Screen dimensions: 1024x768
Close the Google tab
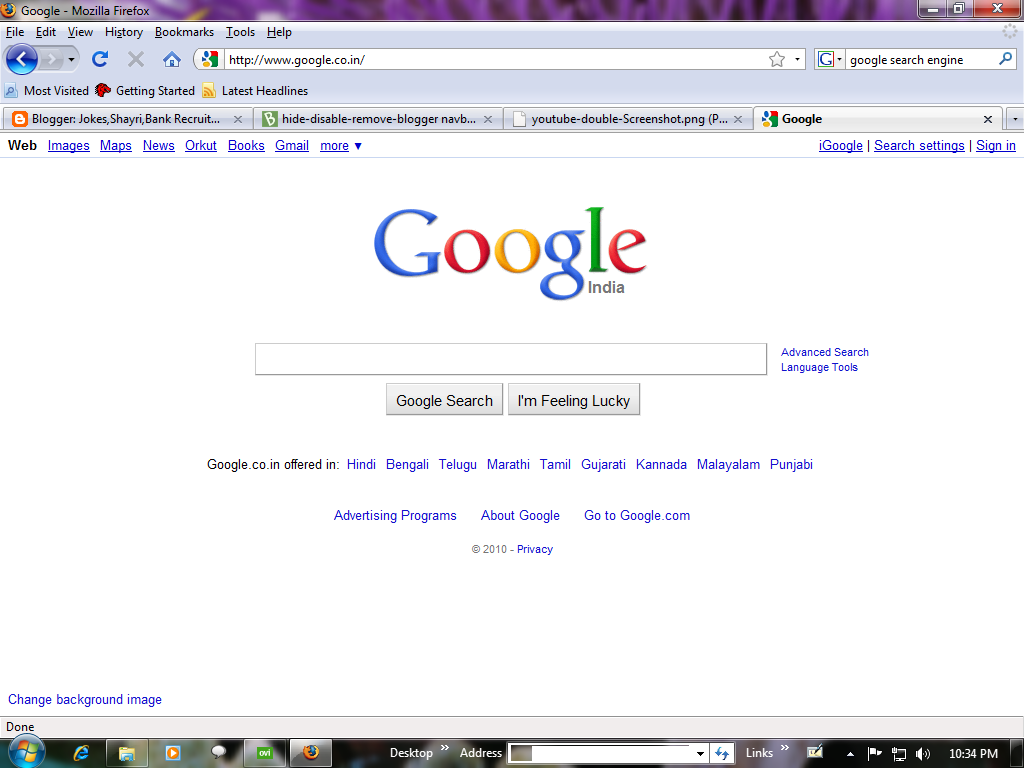coord(988,120)
